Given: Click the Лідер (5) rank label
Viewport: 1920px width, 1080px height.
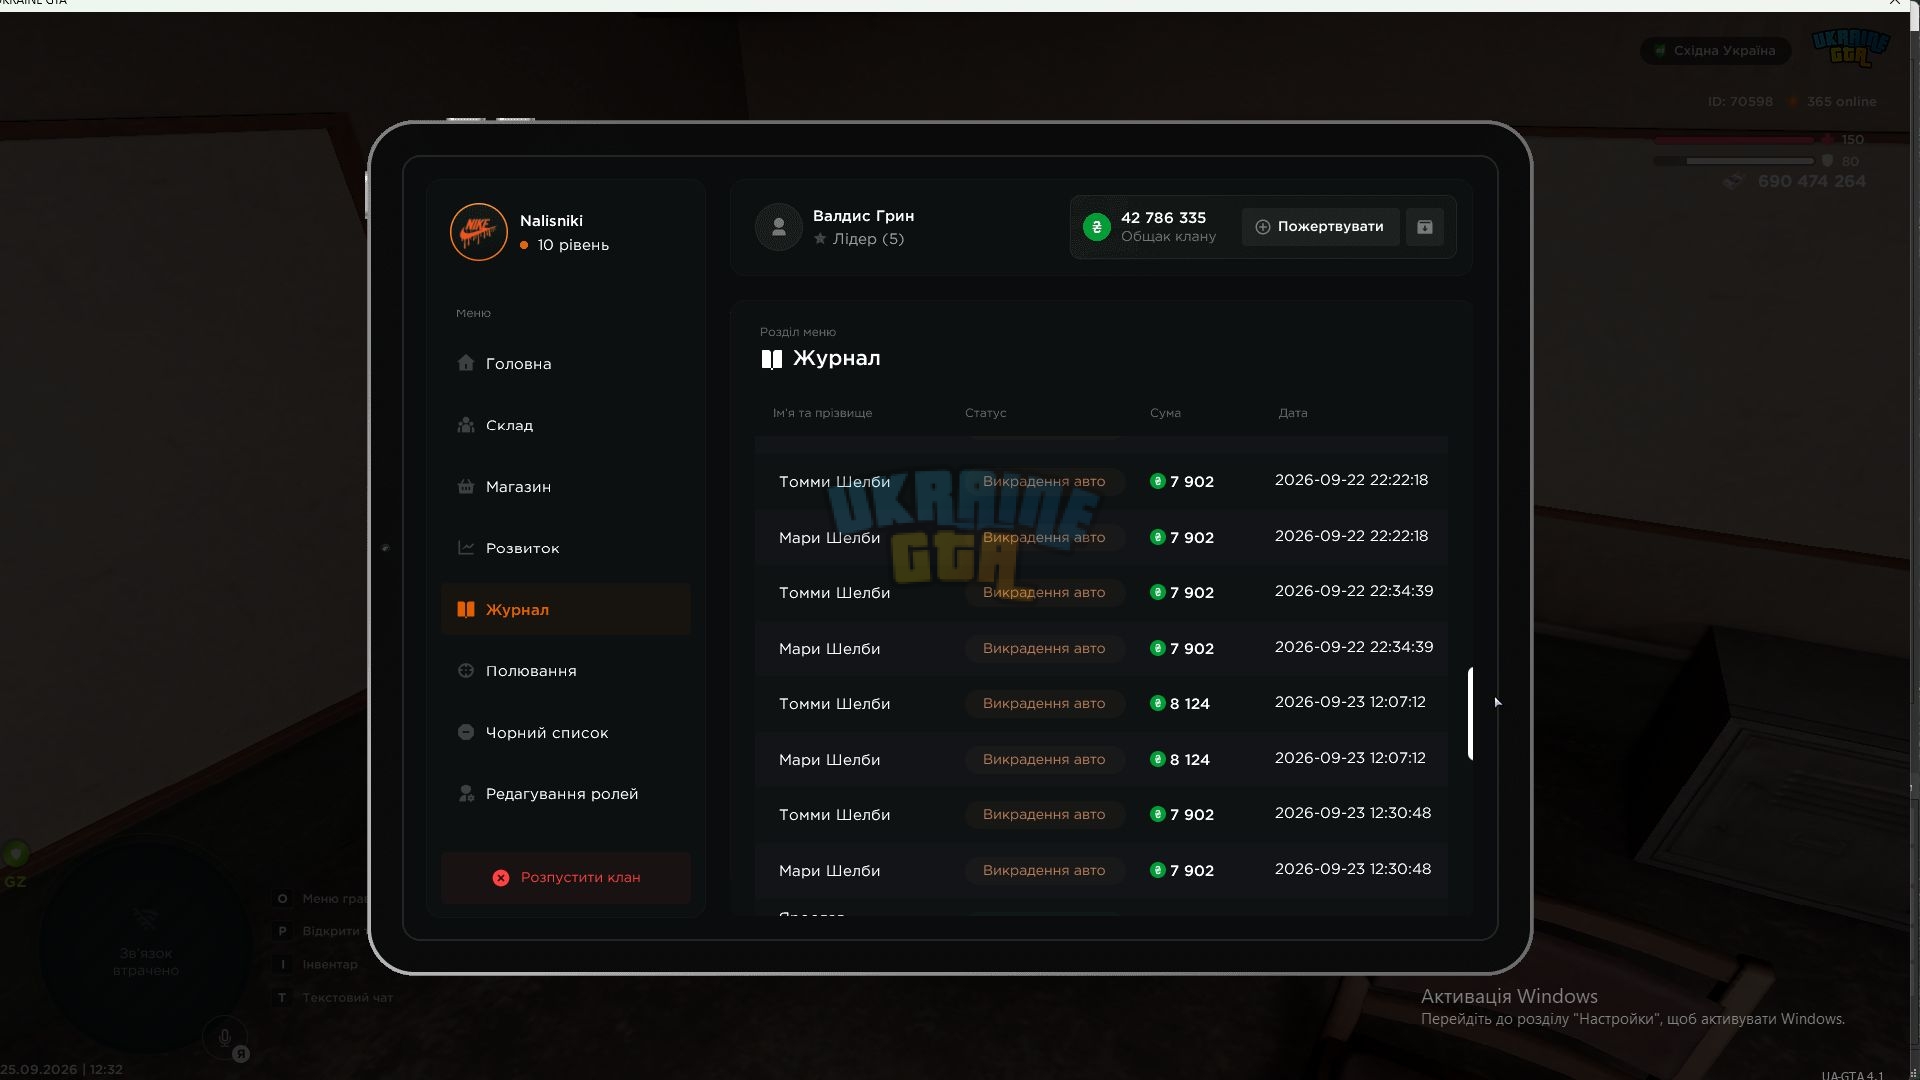Looking at the screenshot, I should (x=868, y=239).
